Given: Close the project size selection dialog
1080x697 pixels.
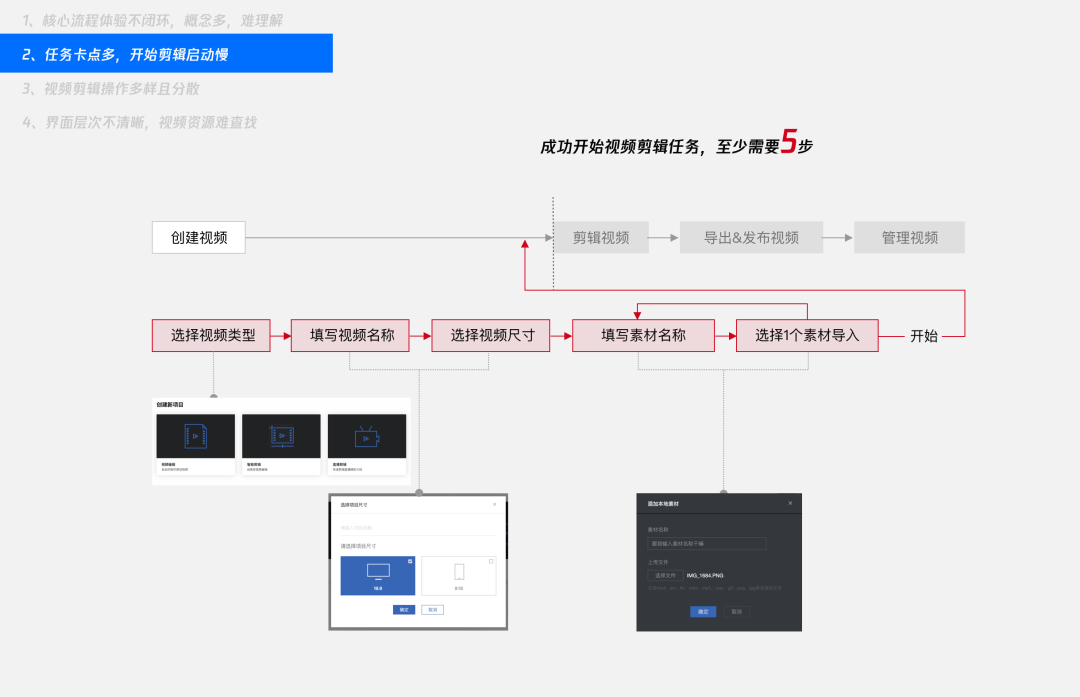Looking at the screenshot, I should pyautogui.click(x=495, y=504).
